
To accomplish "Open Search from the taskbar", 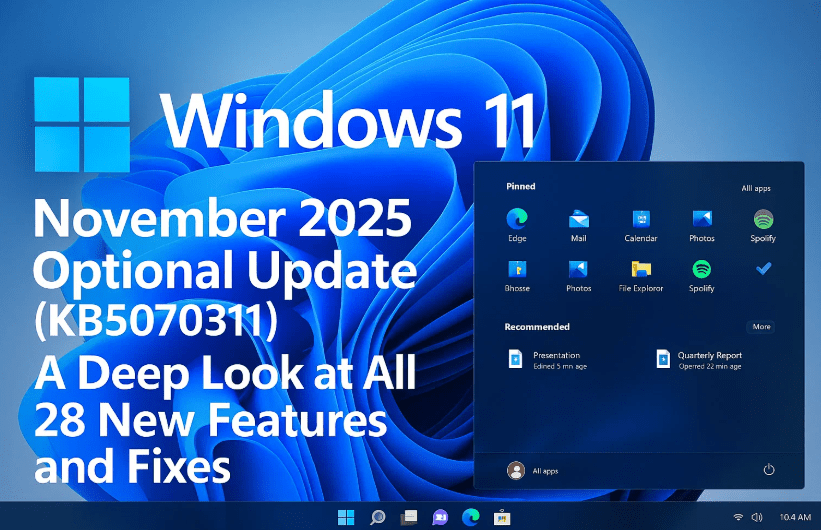I will coord(378,517).
